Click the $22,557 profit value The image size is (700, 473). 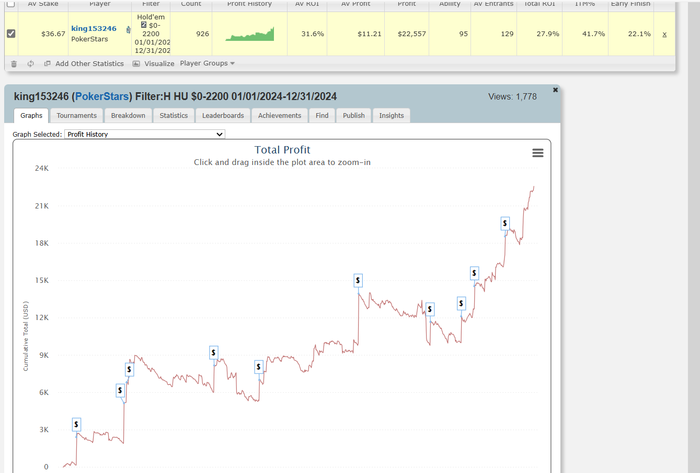[412, 34]
